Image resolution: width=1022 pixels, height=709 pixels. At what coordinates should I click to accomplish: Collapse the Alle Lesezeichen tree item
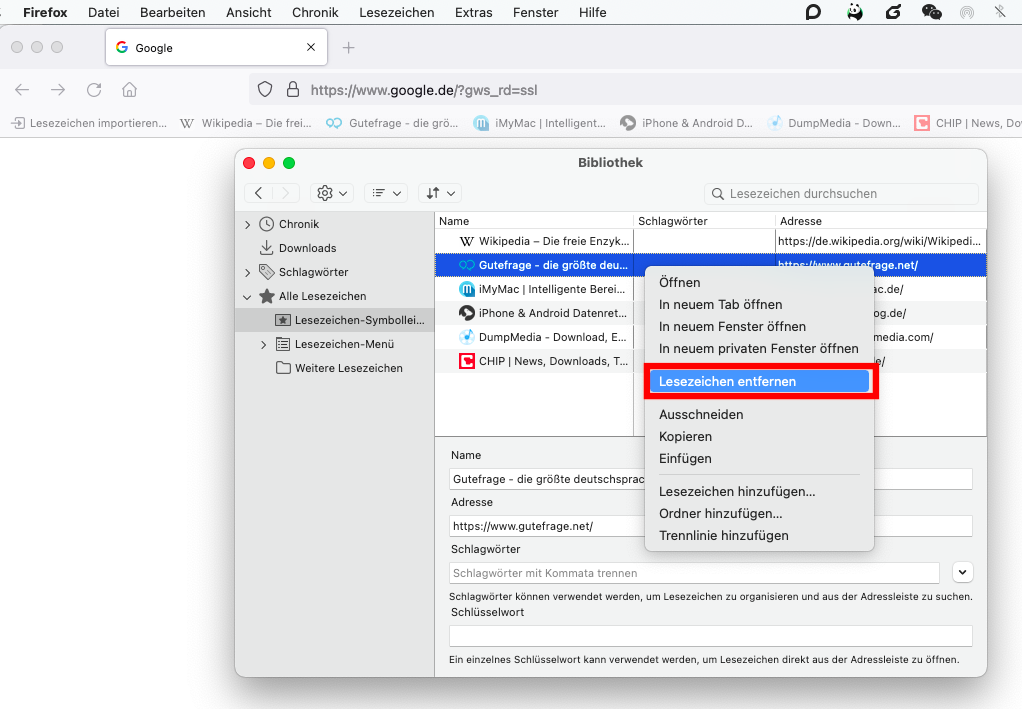[x=247, y=297]
